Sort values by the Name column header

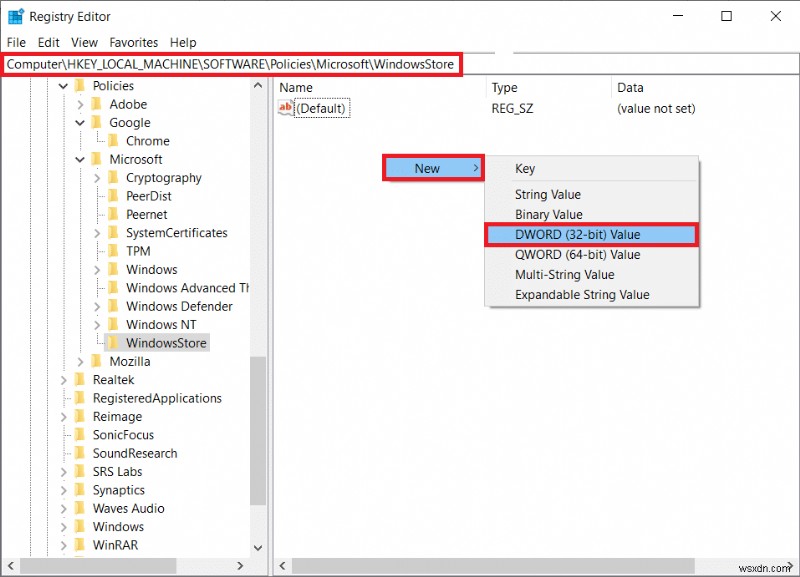click(295, 87)
